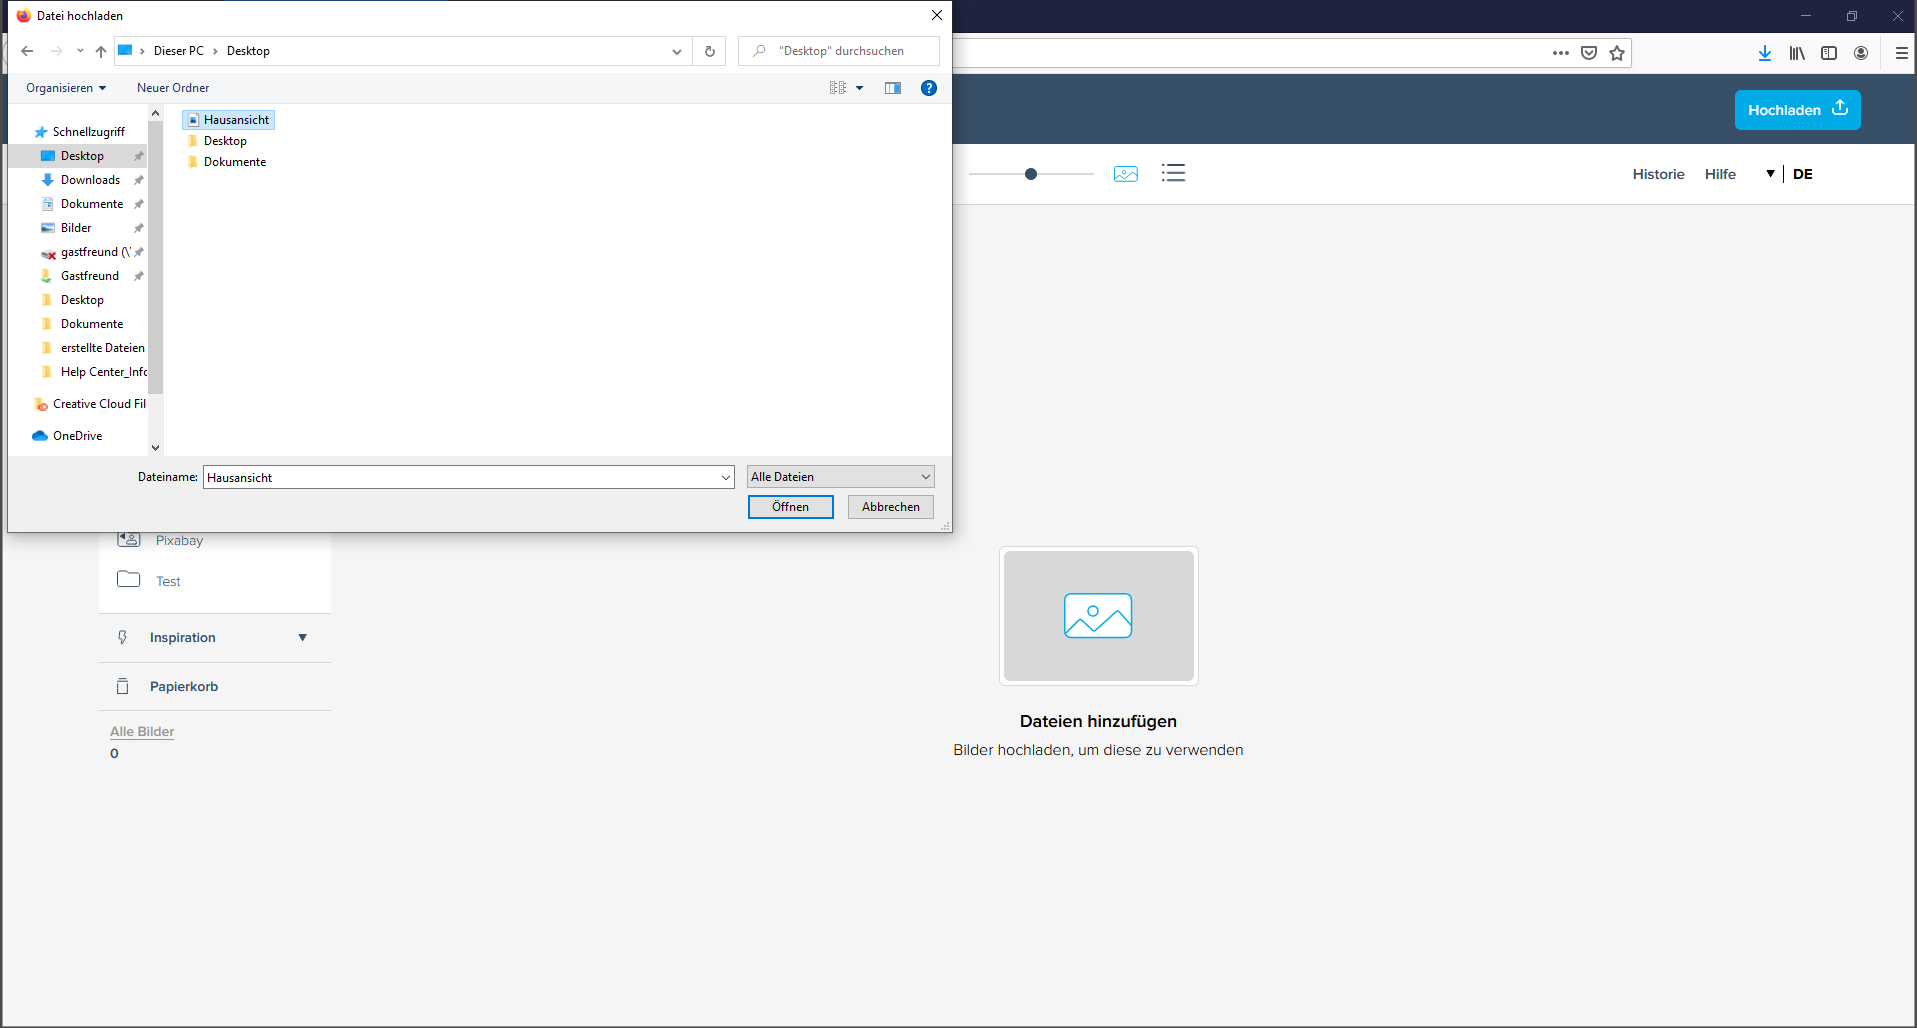Select the grid image view icon
This screenshot has width=1917, height=1028.
(1125, 173)
